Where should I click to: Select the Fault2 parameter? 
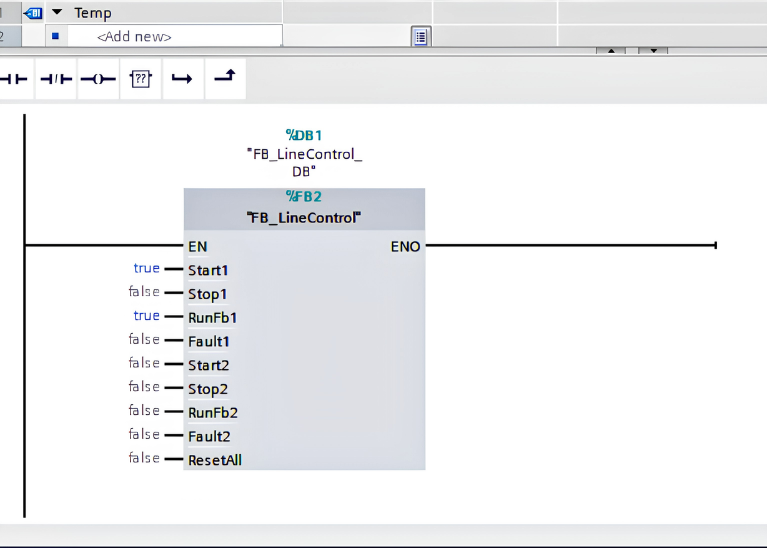point(209,436)
